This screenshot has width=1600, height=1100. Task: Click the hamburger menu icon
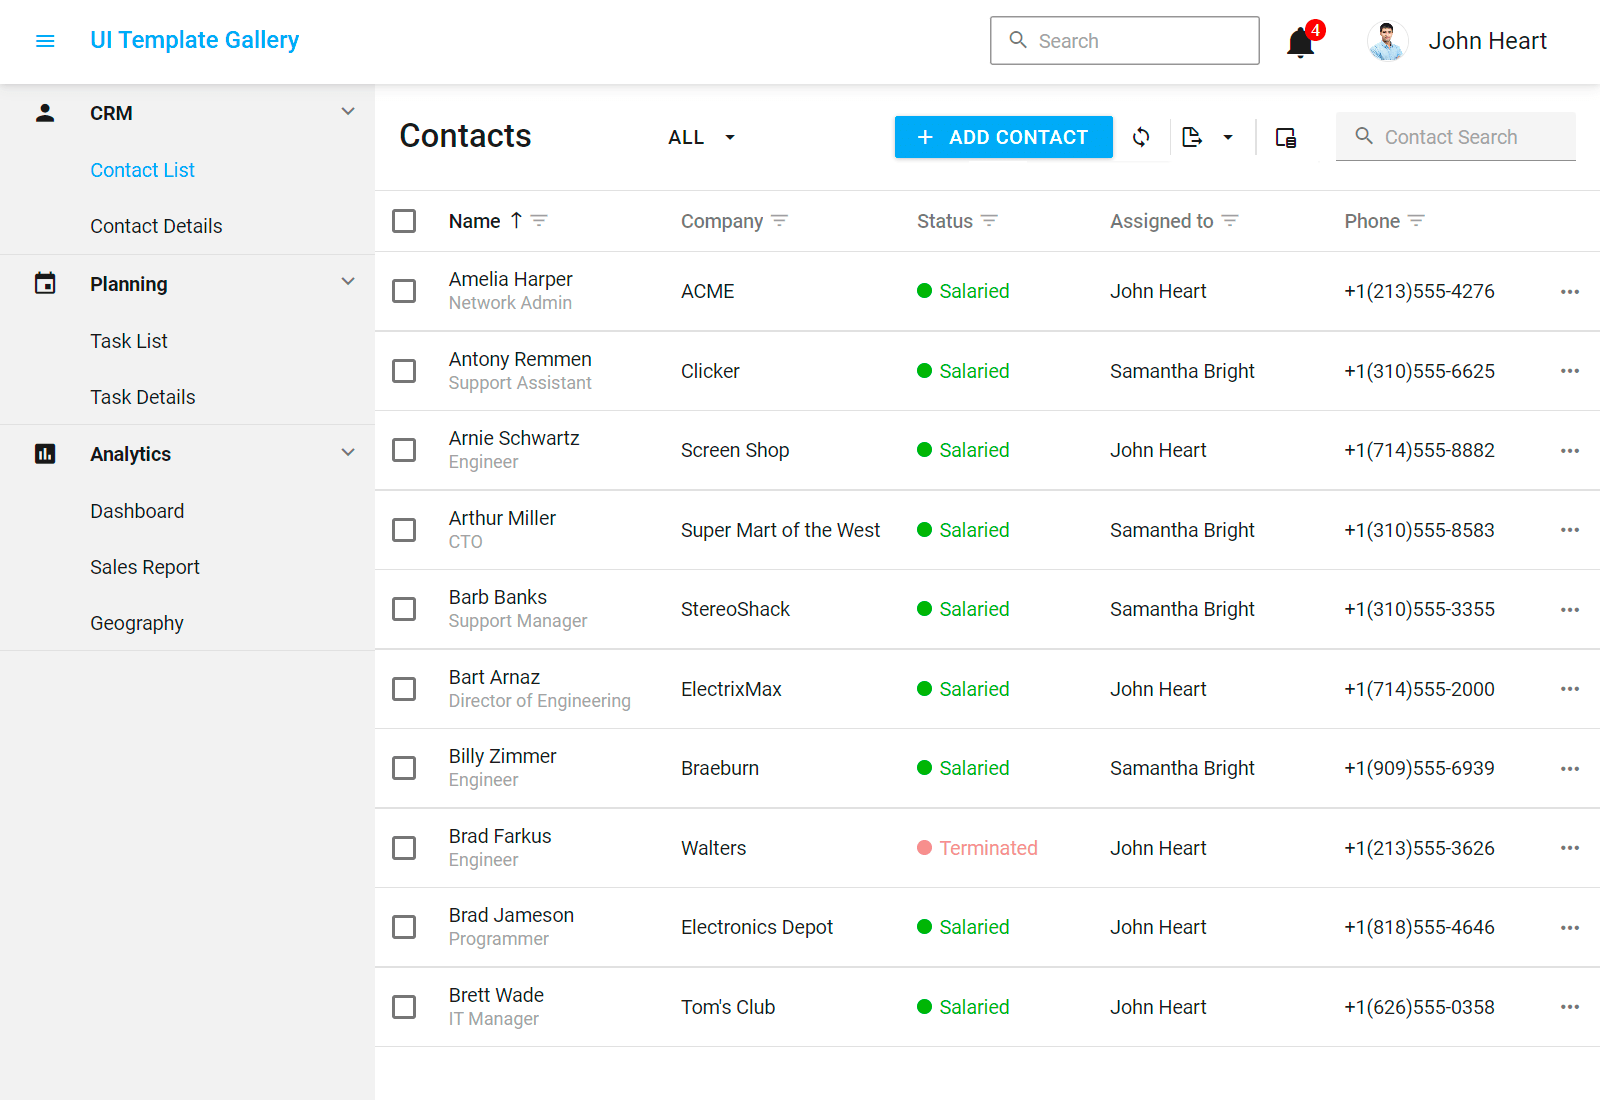[x=44, y=40]
